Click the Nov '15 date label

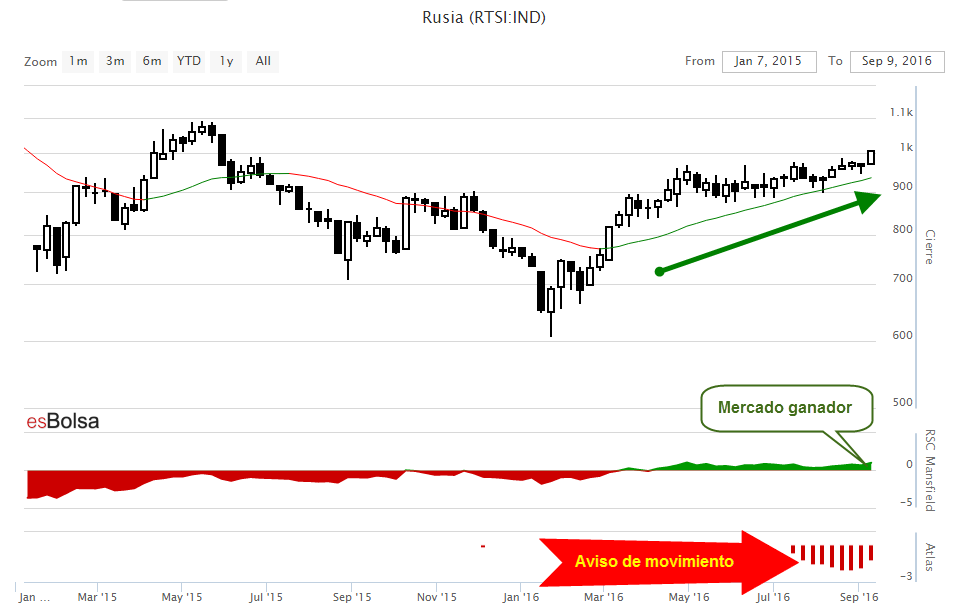pos(437,597)
